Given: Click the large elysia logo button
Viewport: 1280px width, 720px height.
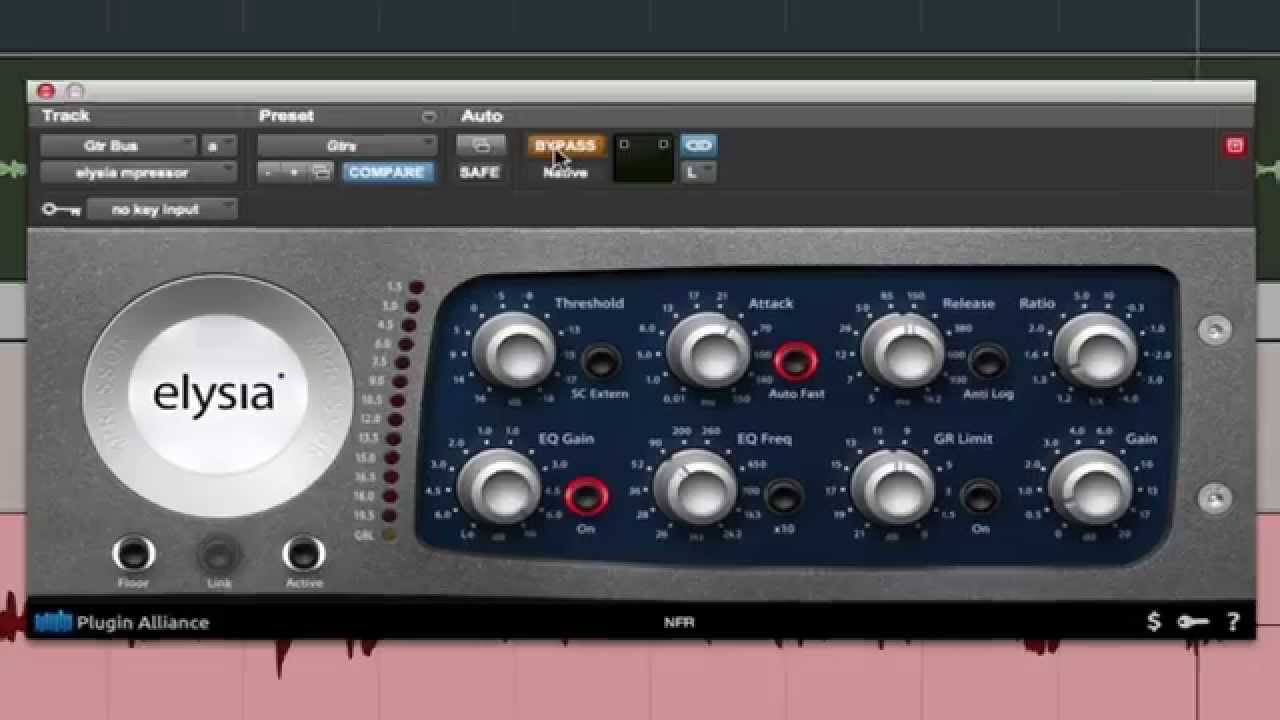Looking at the screenshot, I should coord(217,395).
